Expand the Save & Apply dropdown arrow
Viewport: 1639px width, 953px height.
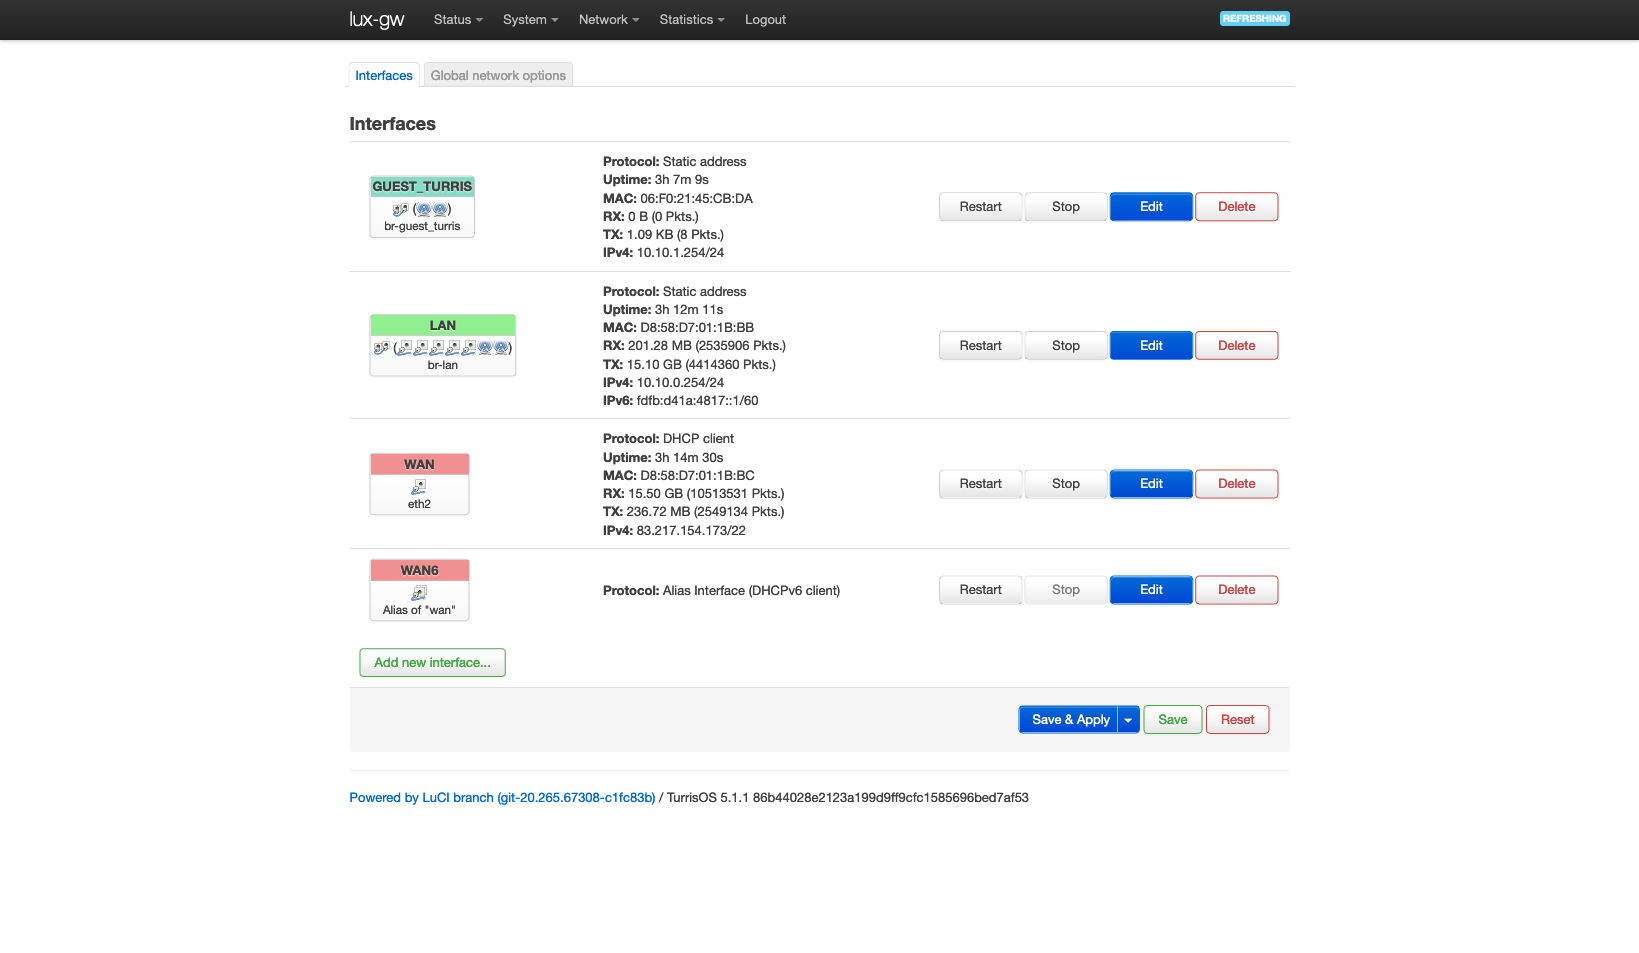click(1128, 720)
